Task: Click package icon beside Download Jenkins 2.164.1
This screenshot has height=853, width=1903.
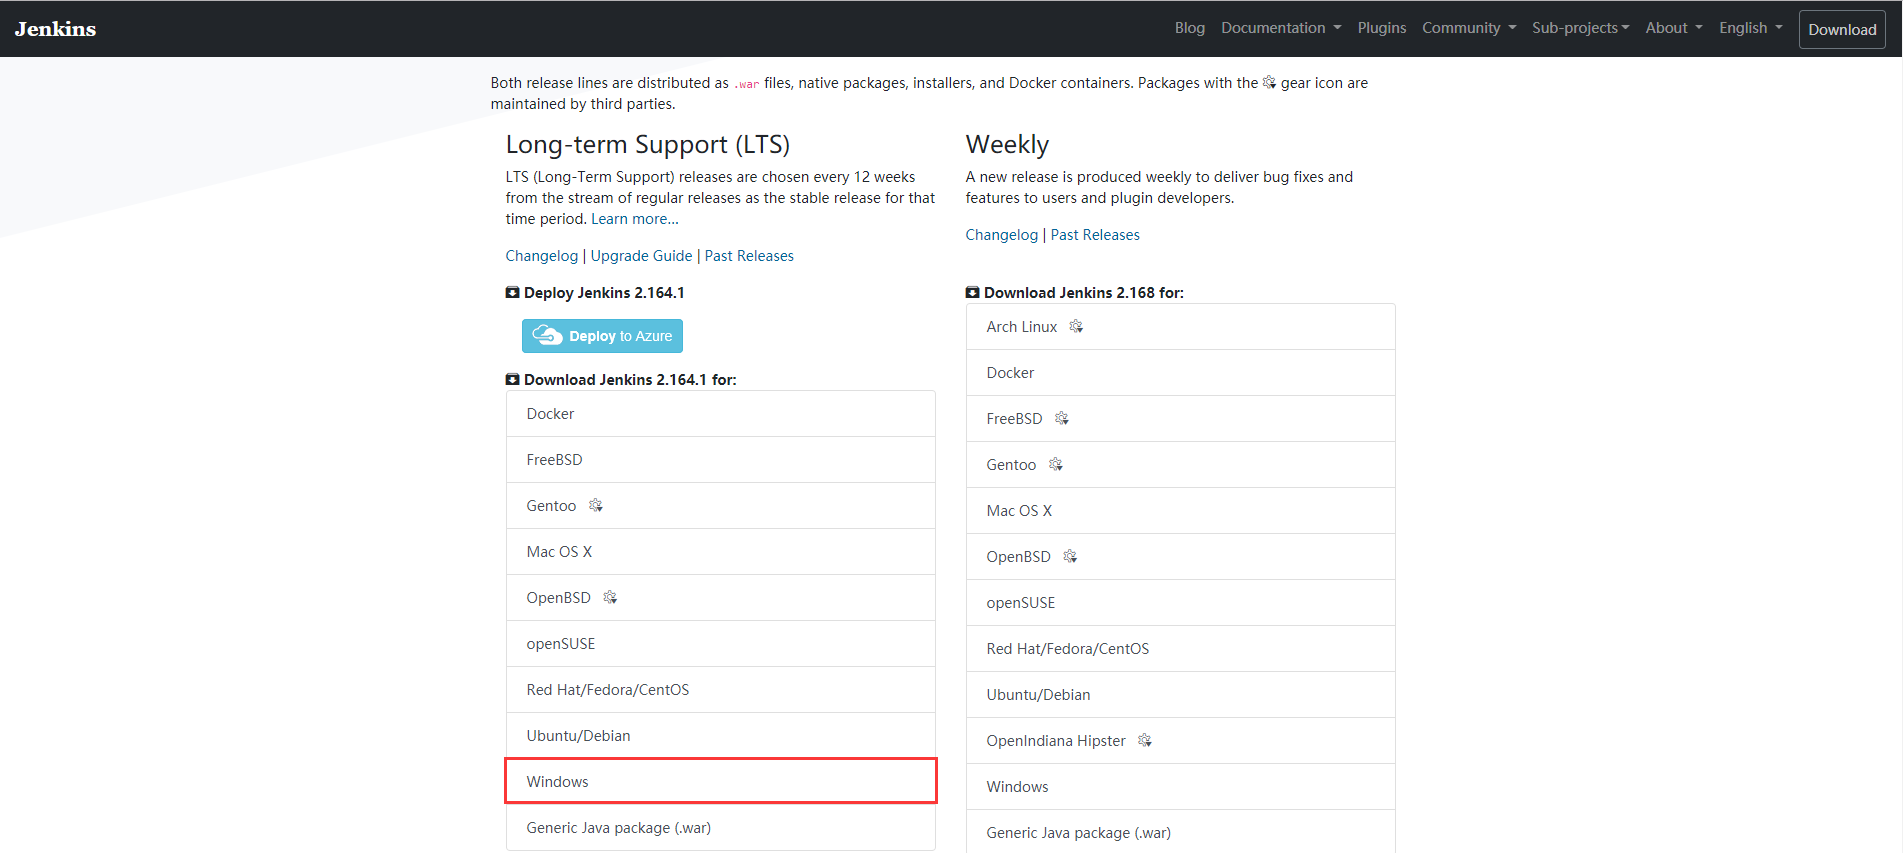Action: pyautogui.click(x=512, y=380)
